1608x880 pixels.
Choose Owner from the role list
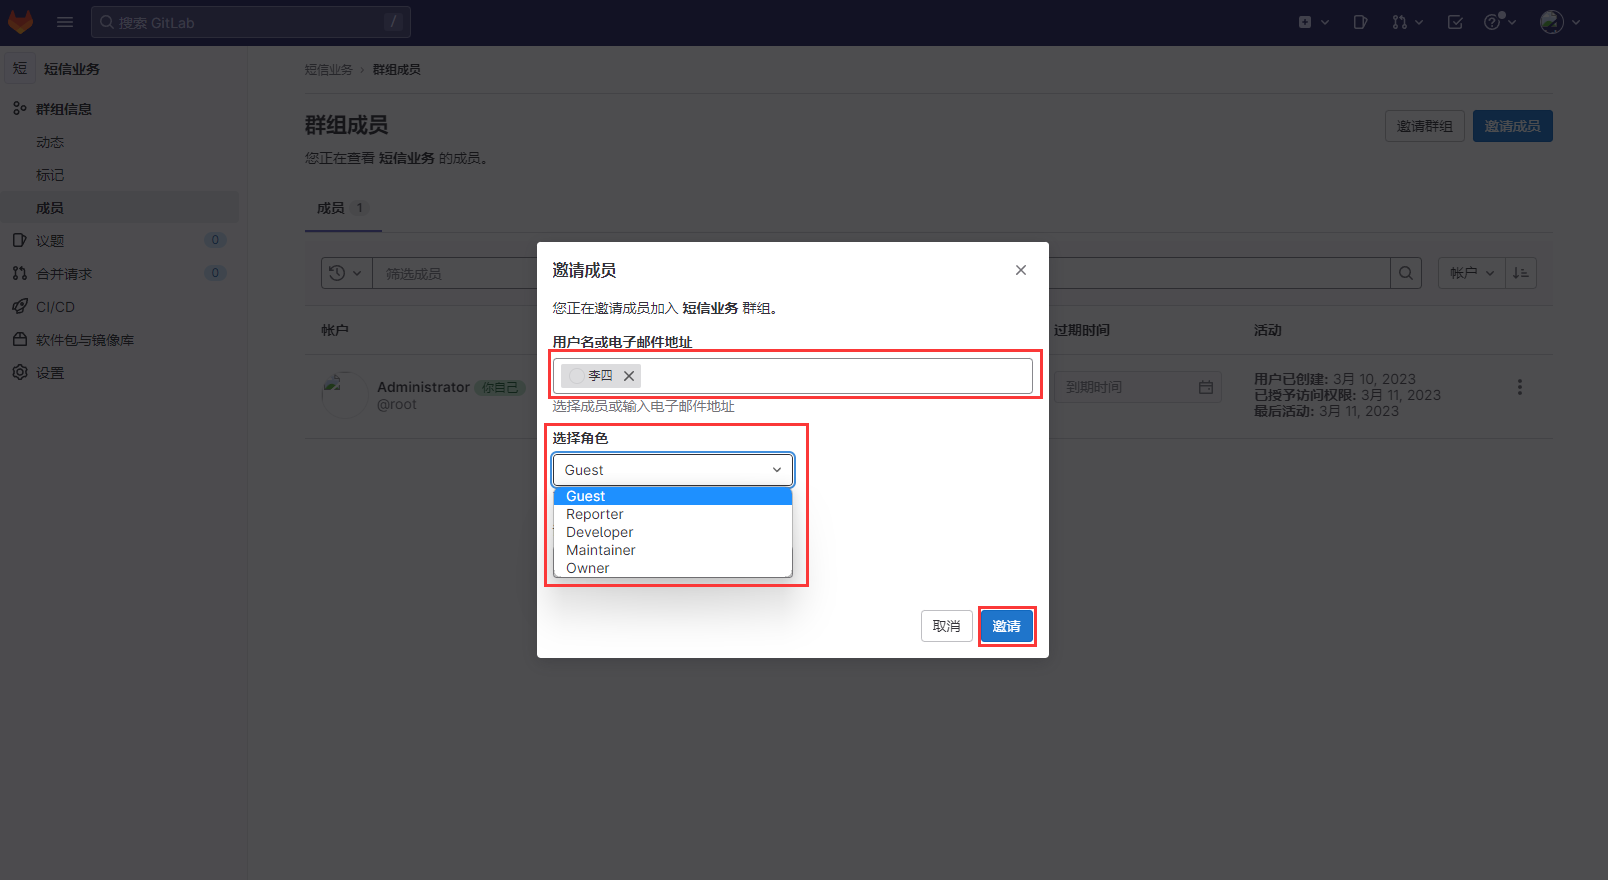(x=588, y=568)
